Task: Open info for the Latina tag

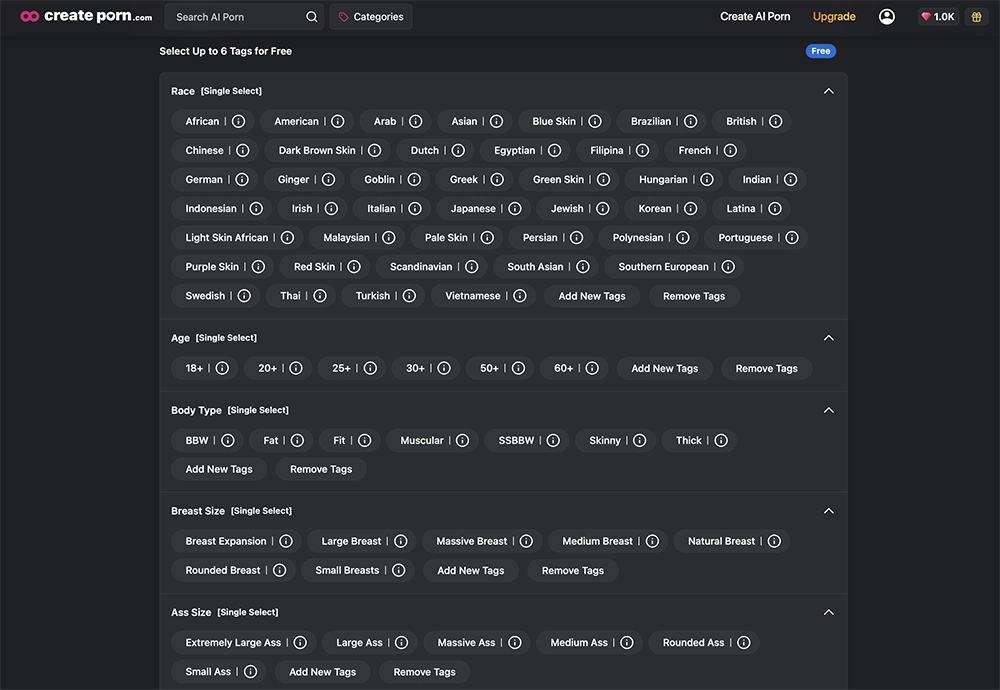Action: [777, 208]
